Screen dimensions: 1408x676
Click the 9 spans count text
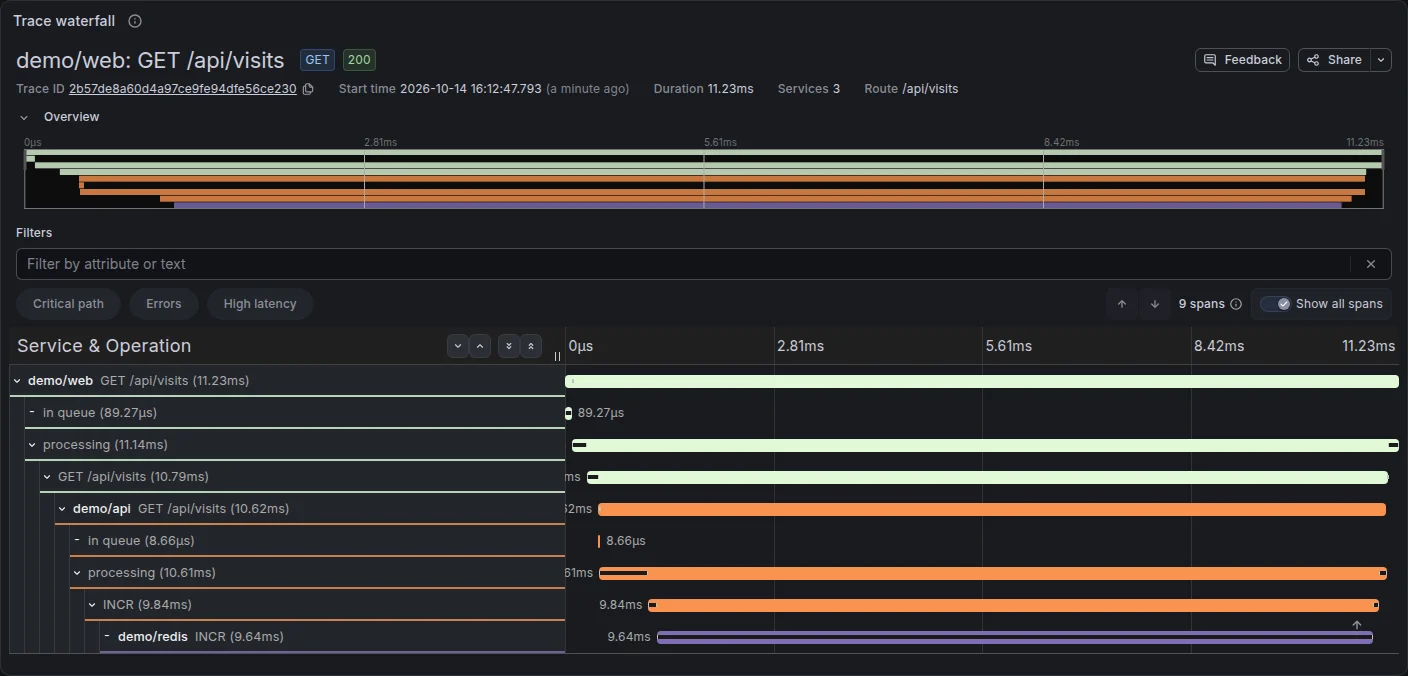click(x=1201, y=304)
